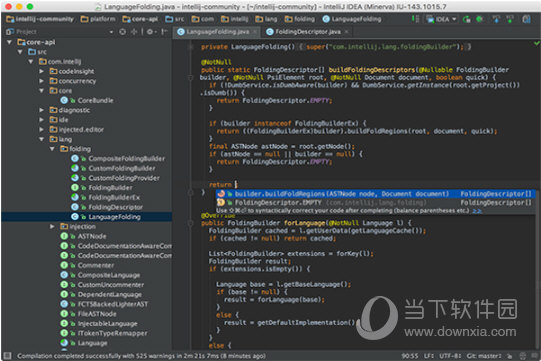Choose FoldingDescriptor.EMPTY completion suggestion
541x361 pixels.
coord(375,202)
